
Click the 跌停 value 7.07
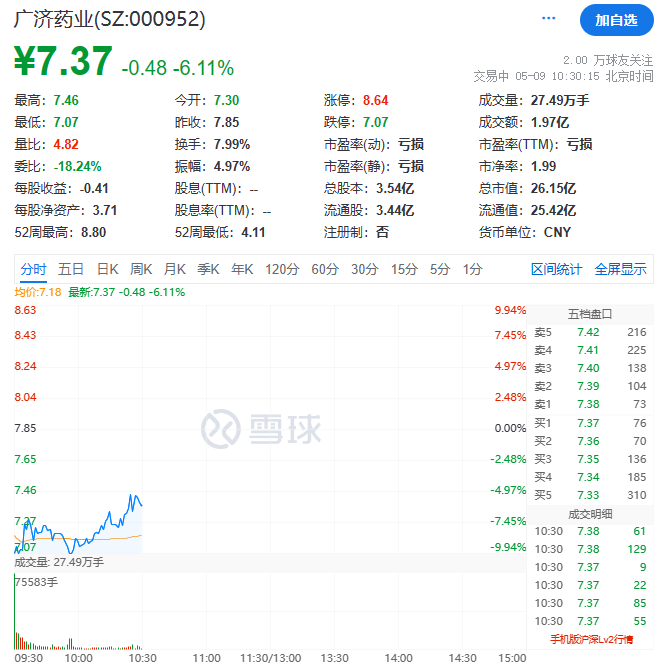click(x=375, y=122)
